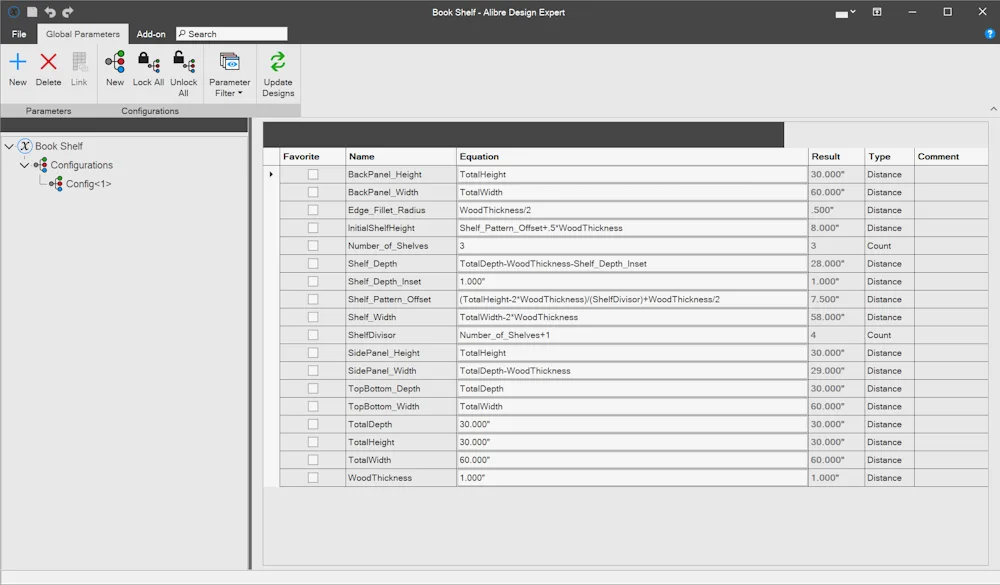Collapse the Book Shelf tree node
1000x585 pixels.
click(9, 146)
